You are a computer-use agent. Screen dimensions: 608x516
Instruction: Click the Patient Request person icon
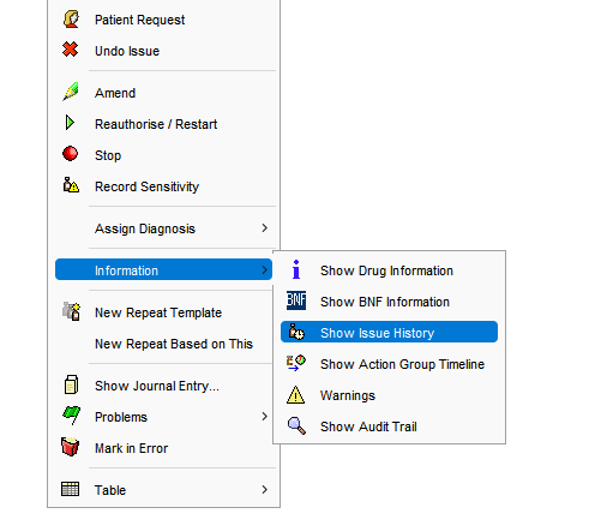[x=71, y=19]
